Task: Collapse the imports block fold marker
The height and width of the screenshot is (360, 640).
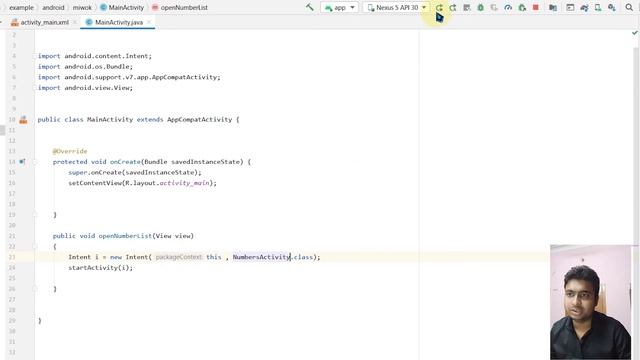Action: tap(35, 56)
